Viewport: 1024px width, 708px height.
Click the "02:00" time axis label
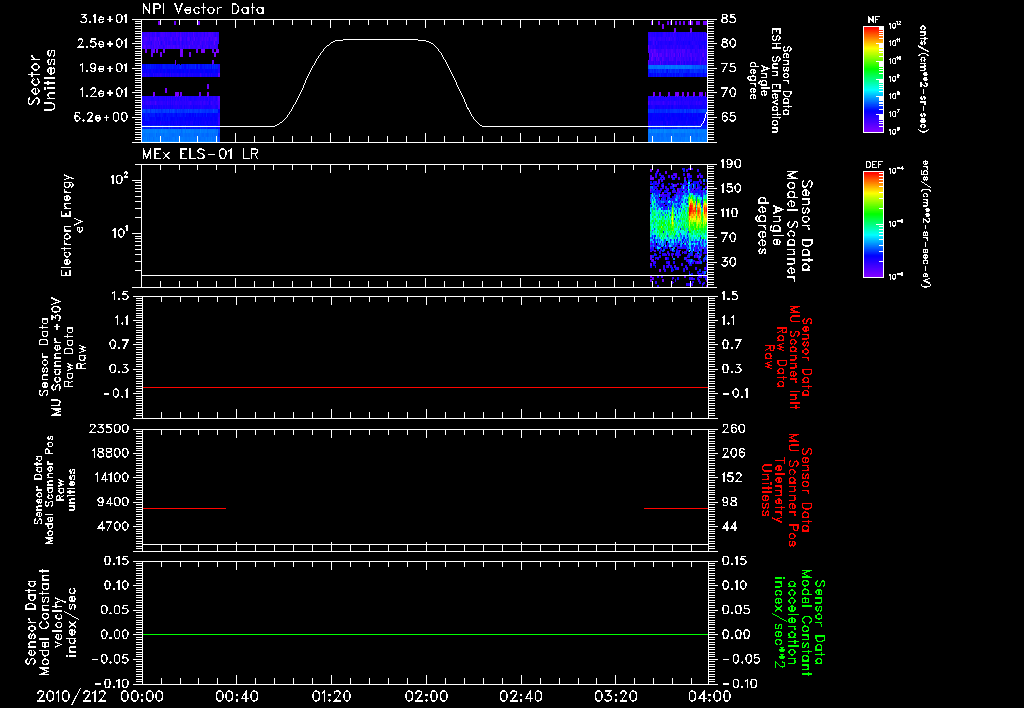coord(426,696)
